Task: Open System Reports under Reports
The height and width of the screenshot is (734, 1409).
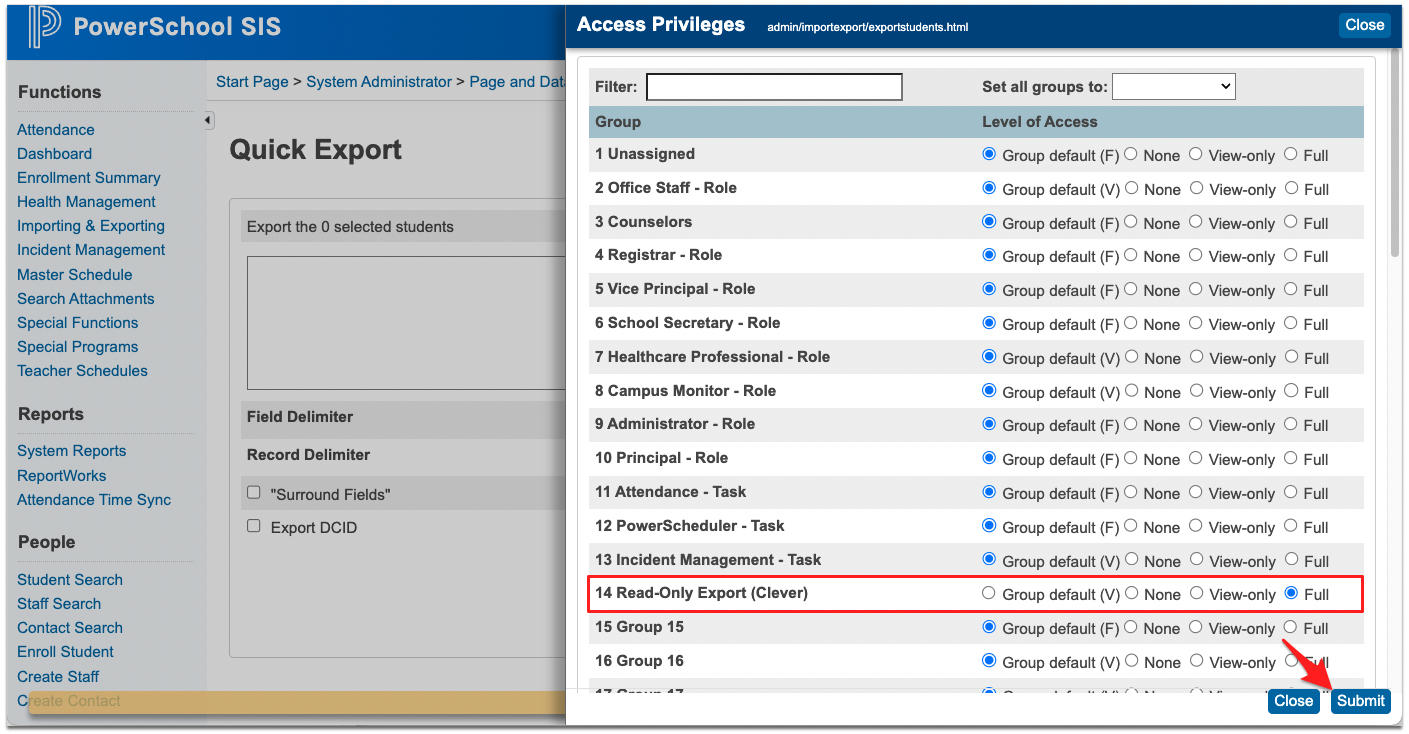Action: pos(71,450)
